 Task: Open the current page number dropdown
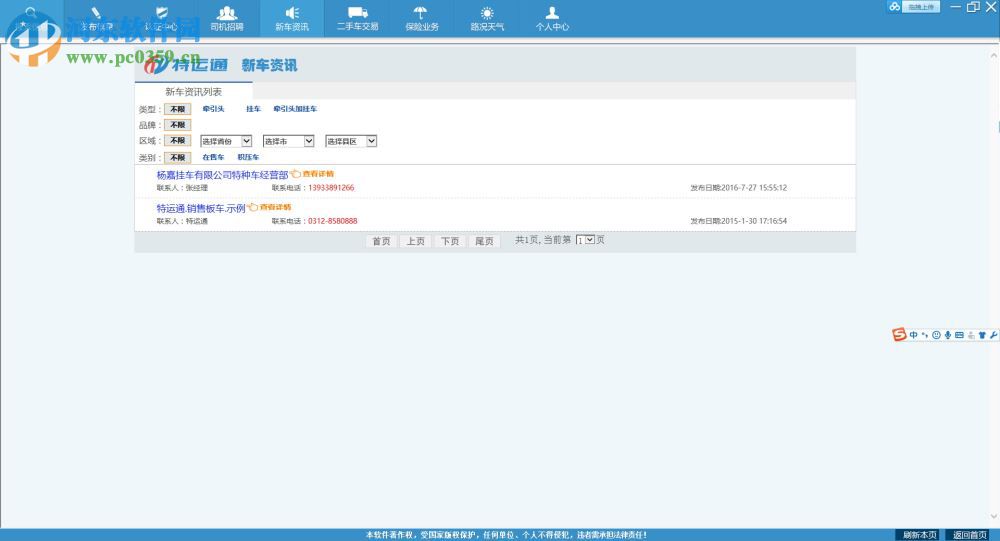click(585, 240)
